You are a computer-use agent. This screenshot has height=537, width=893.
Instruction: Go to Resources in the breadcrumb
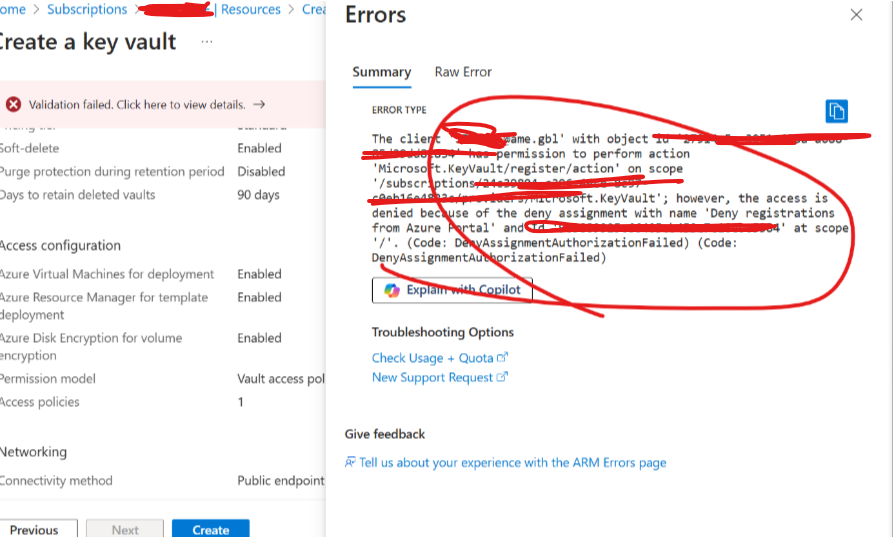(251, 10)
